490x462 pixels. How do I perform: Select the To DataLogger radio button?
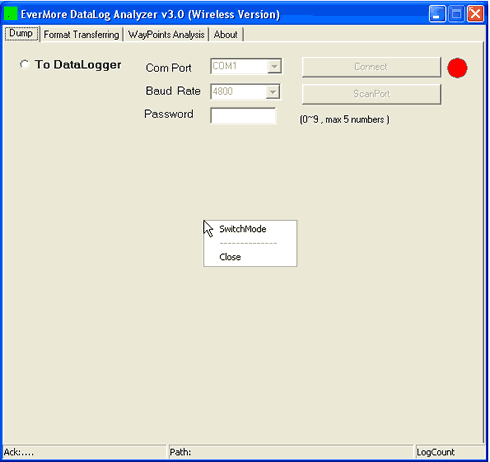tap(25, 64)
